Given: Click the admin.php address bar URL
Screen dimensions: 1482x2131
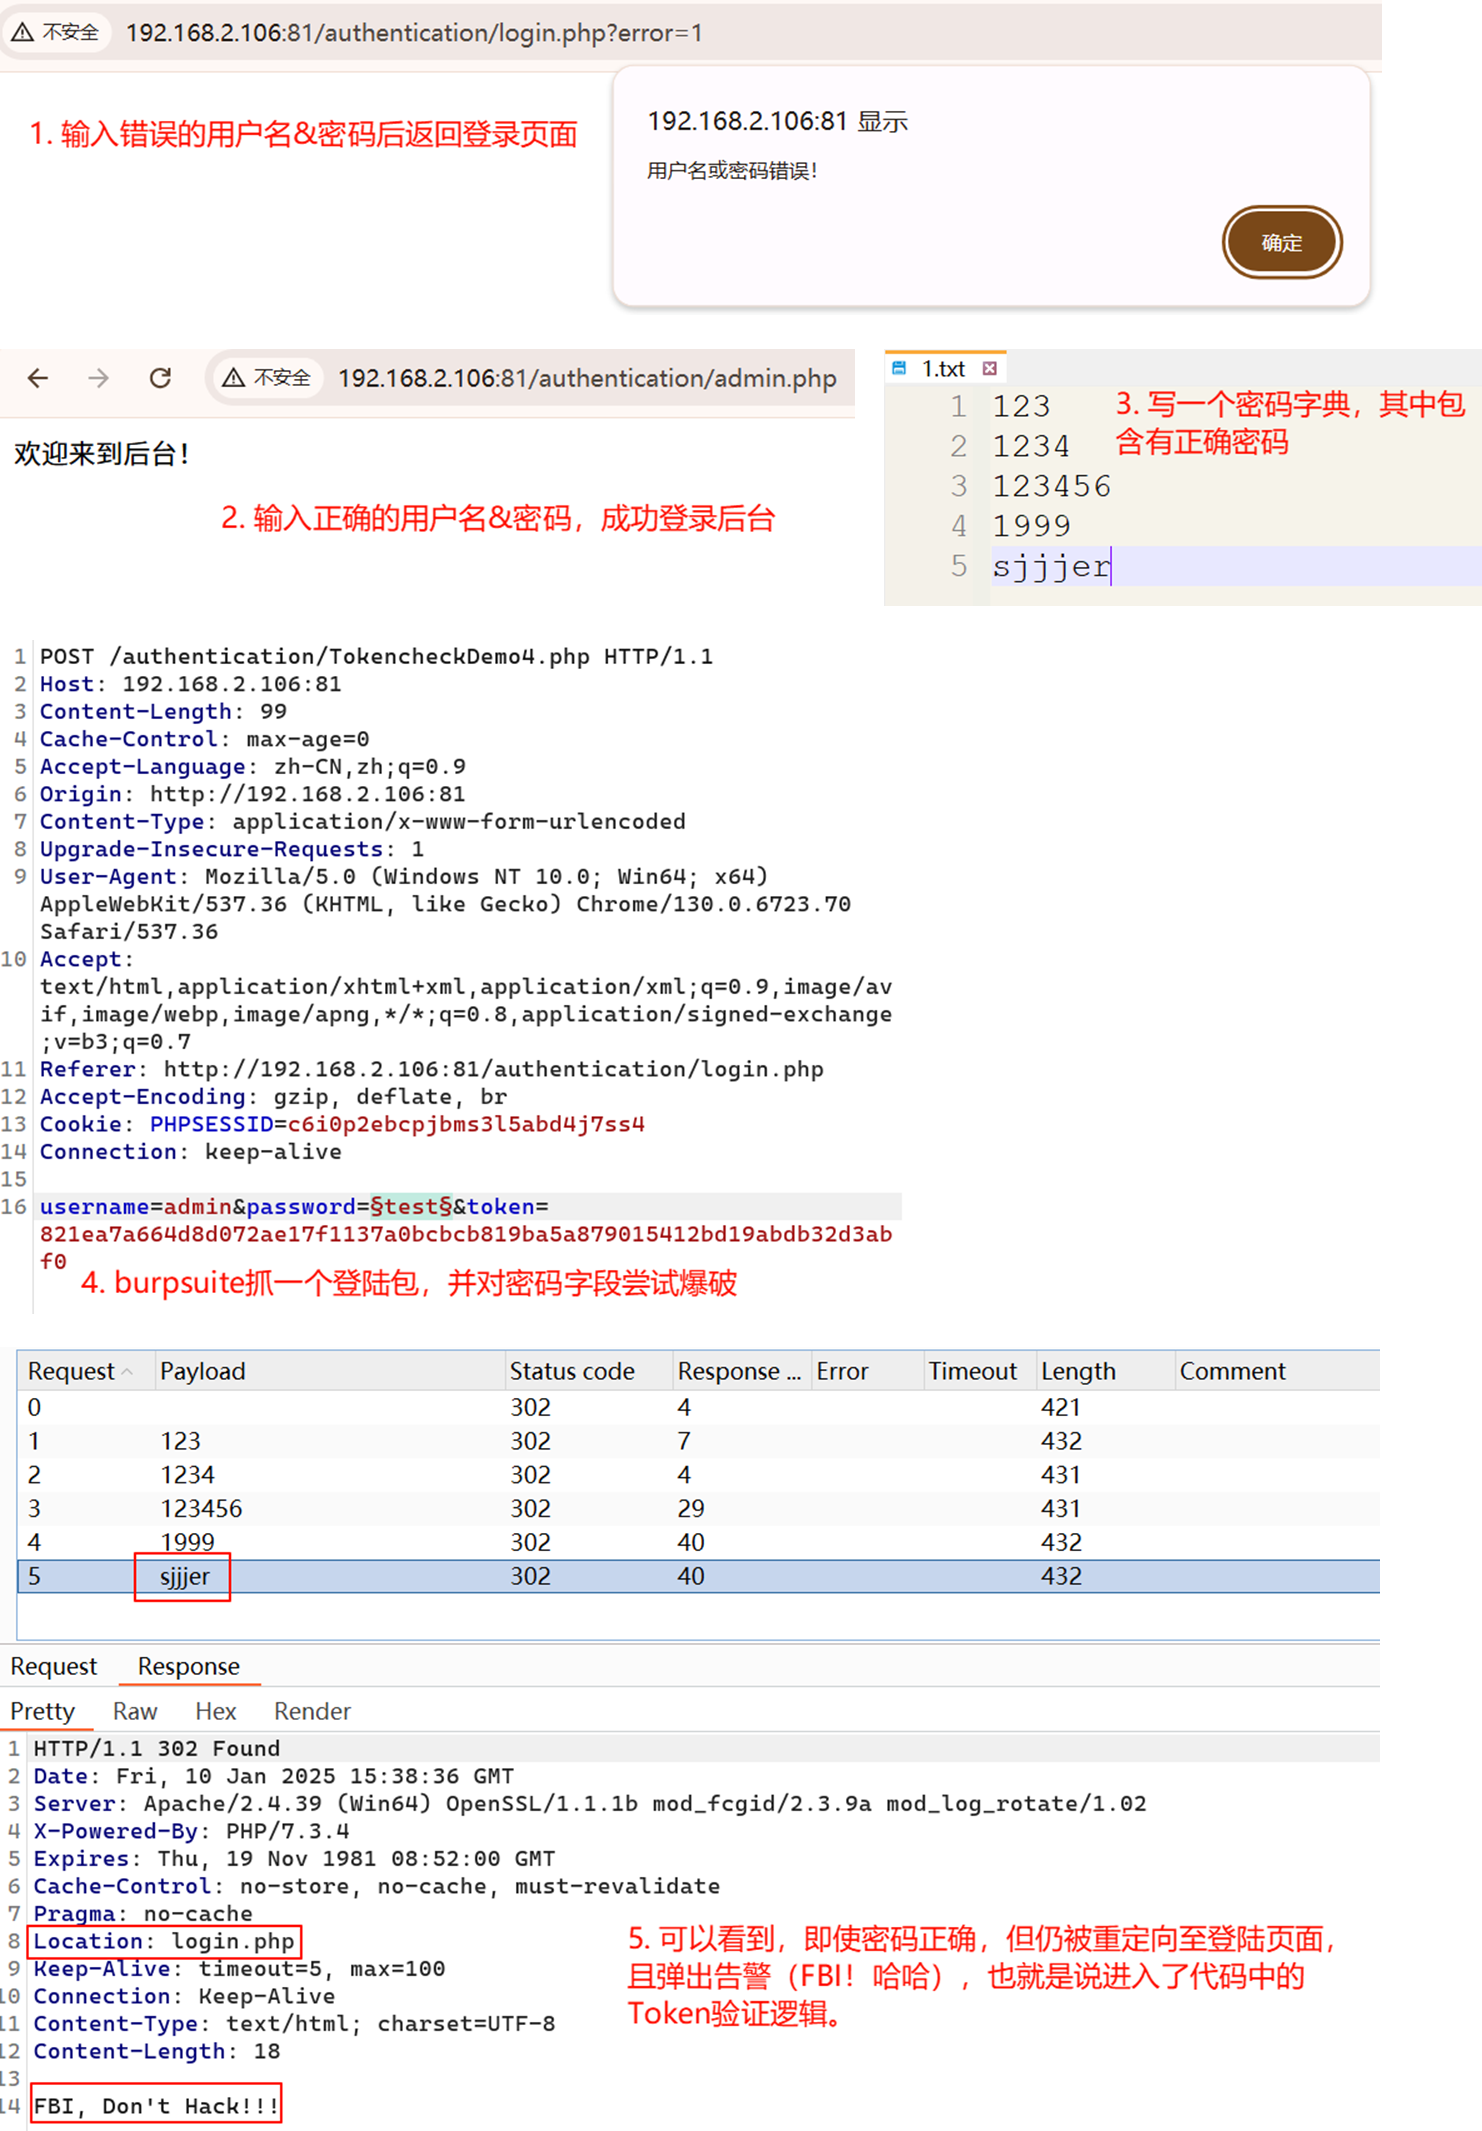Looking at the screenshot, I should [x=587, y=379].
